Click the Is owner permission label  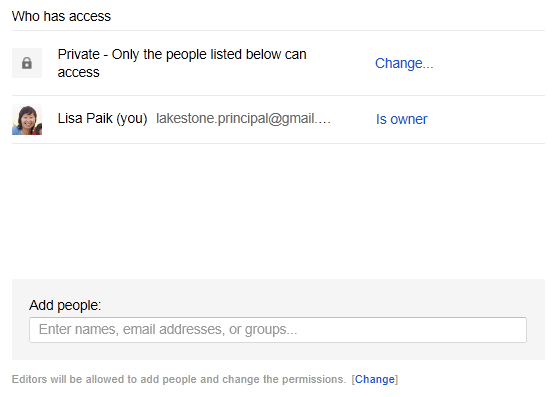click(401, 119)
